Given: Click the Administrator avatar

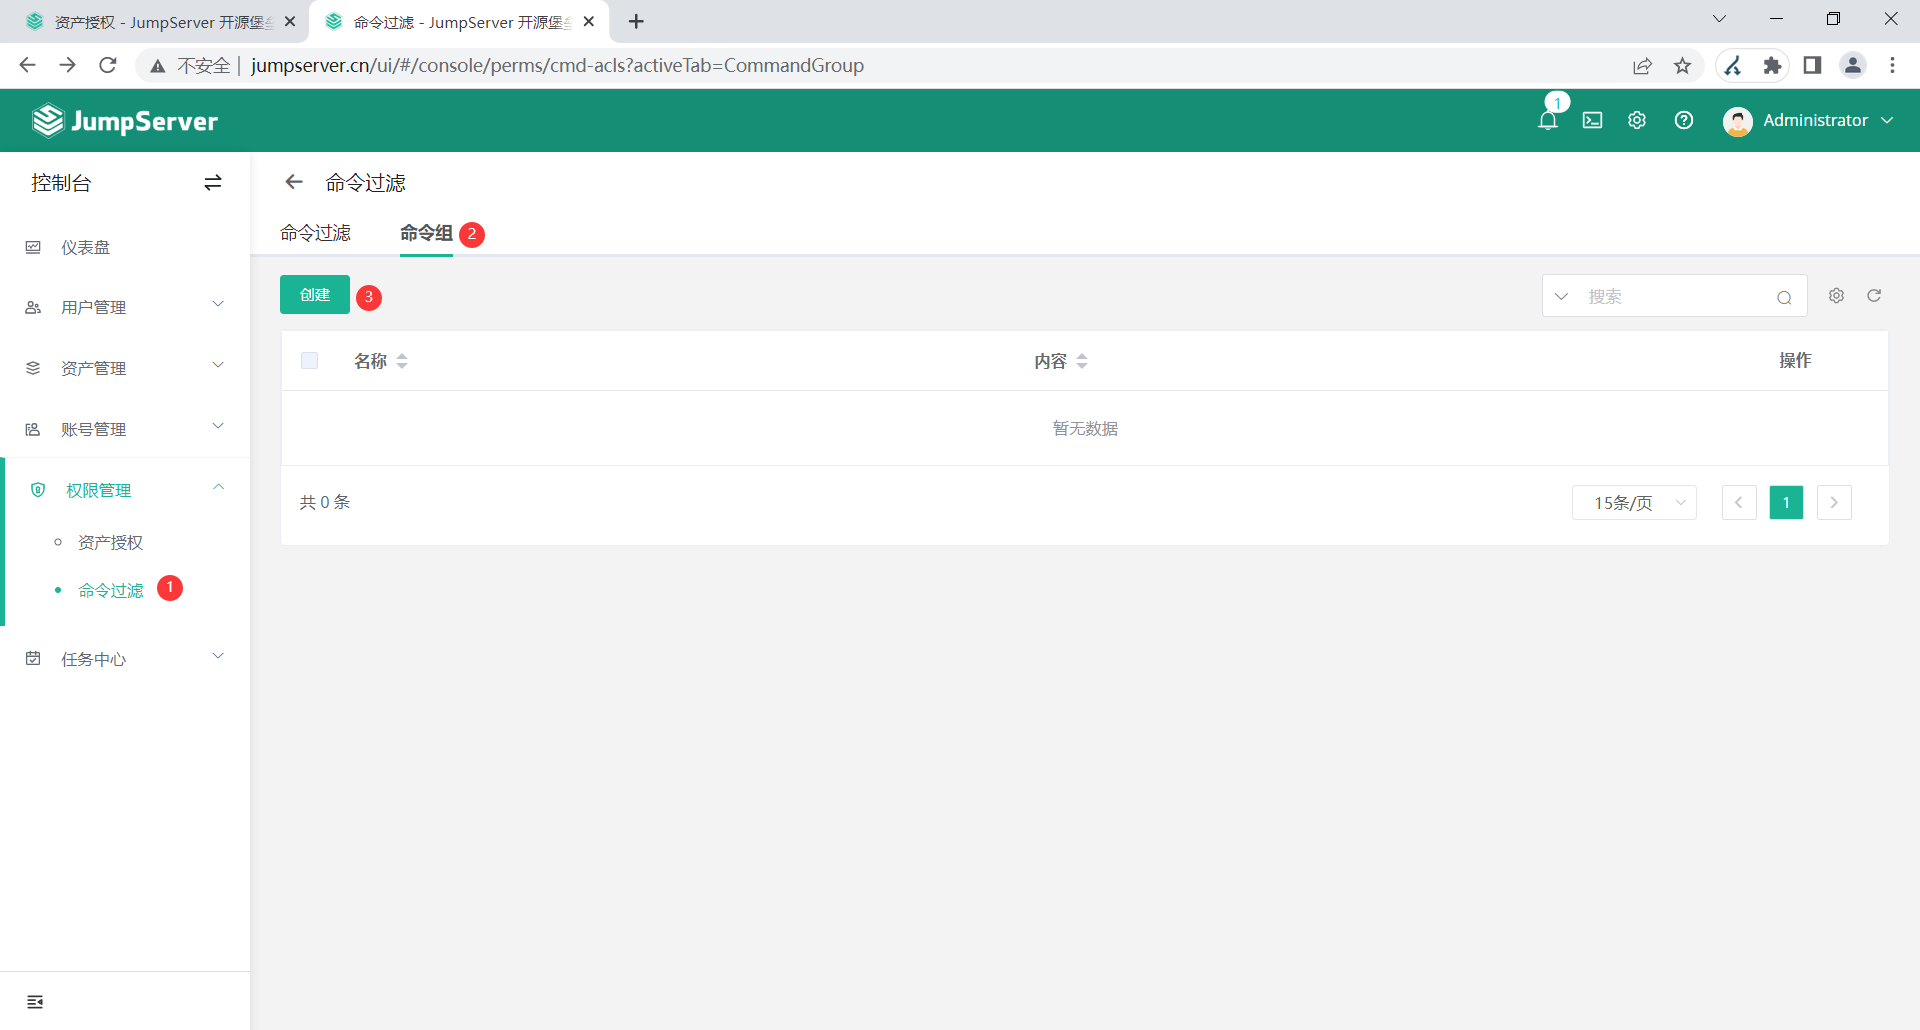Looking at the screenshot, I should point(1738,121).
